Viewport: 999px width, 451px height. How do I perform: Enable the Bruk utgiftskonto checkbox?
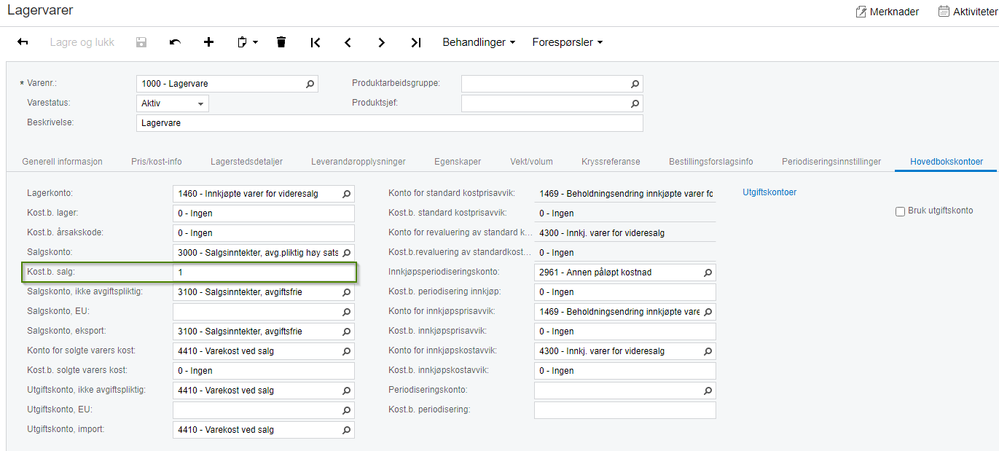pos(900,211)
